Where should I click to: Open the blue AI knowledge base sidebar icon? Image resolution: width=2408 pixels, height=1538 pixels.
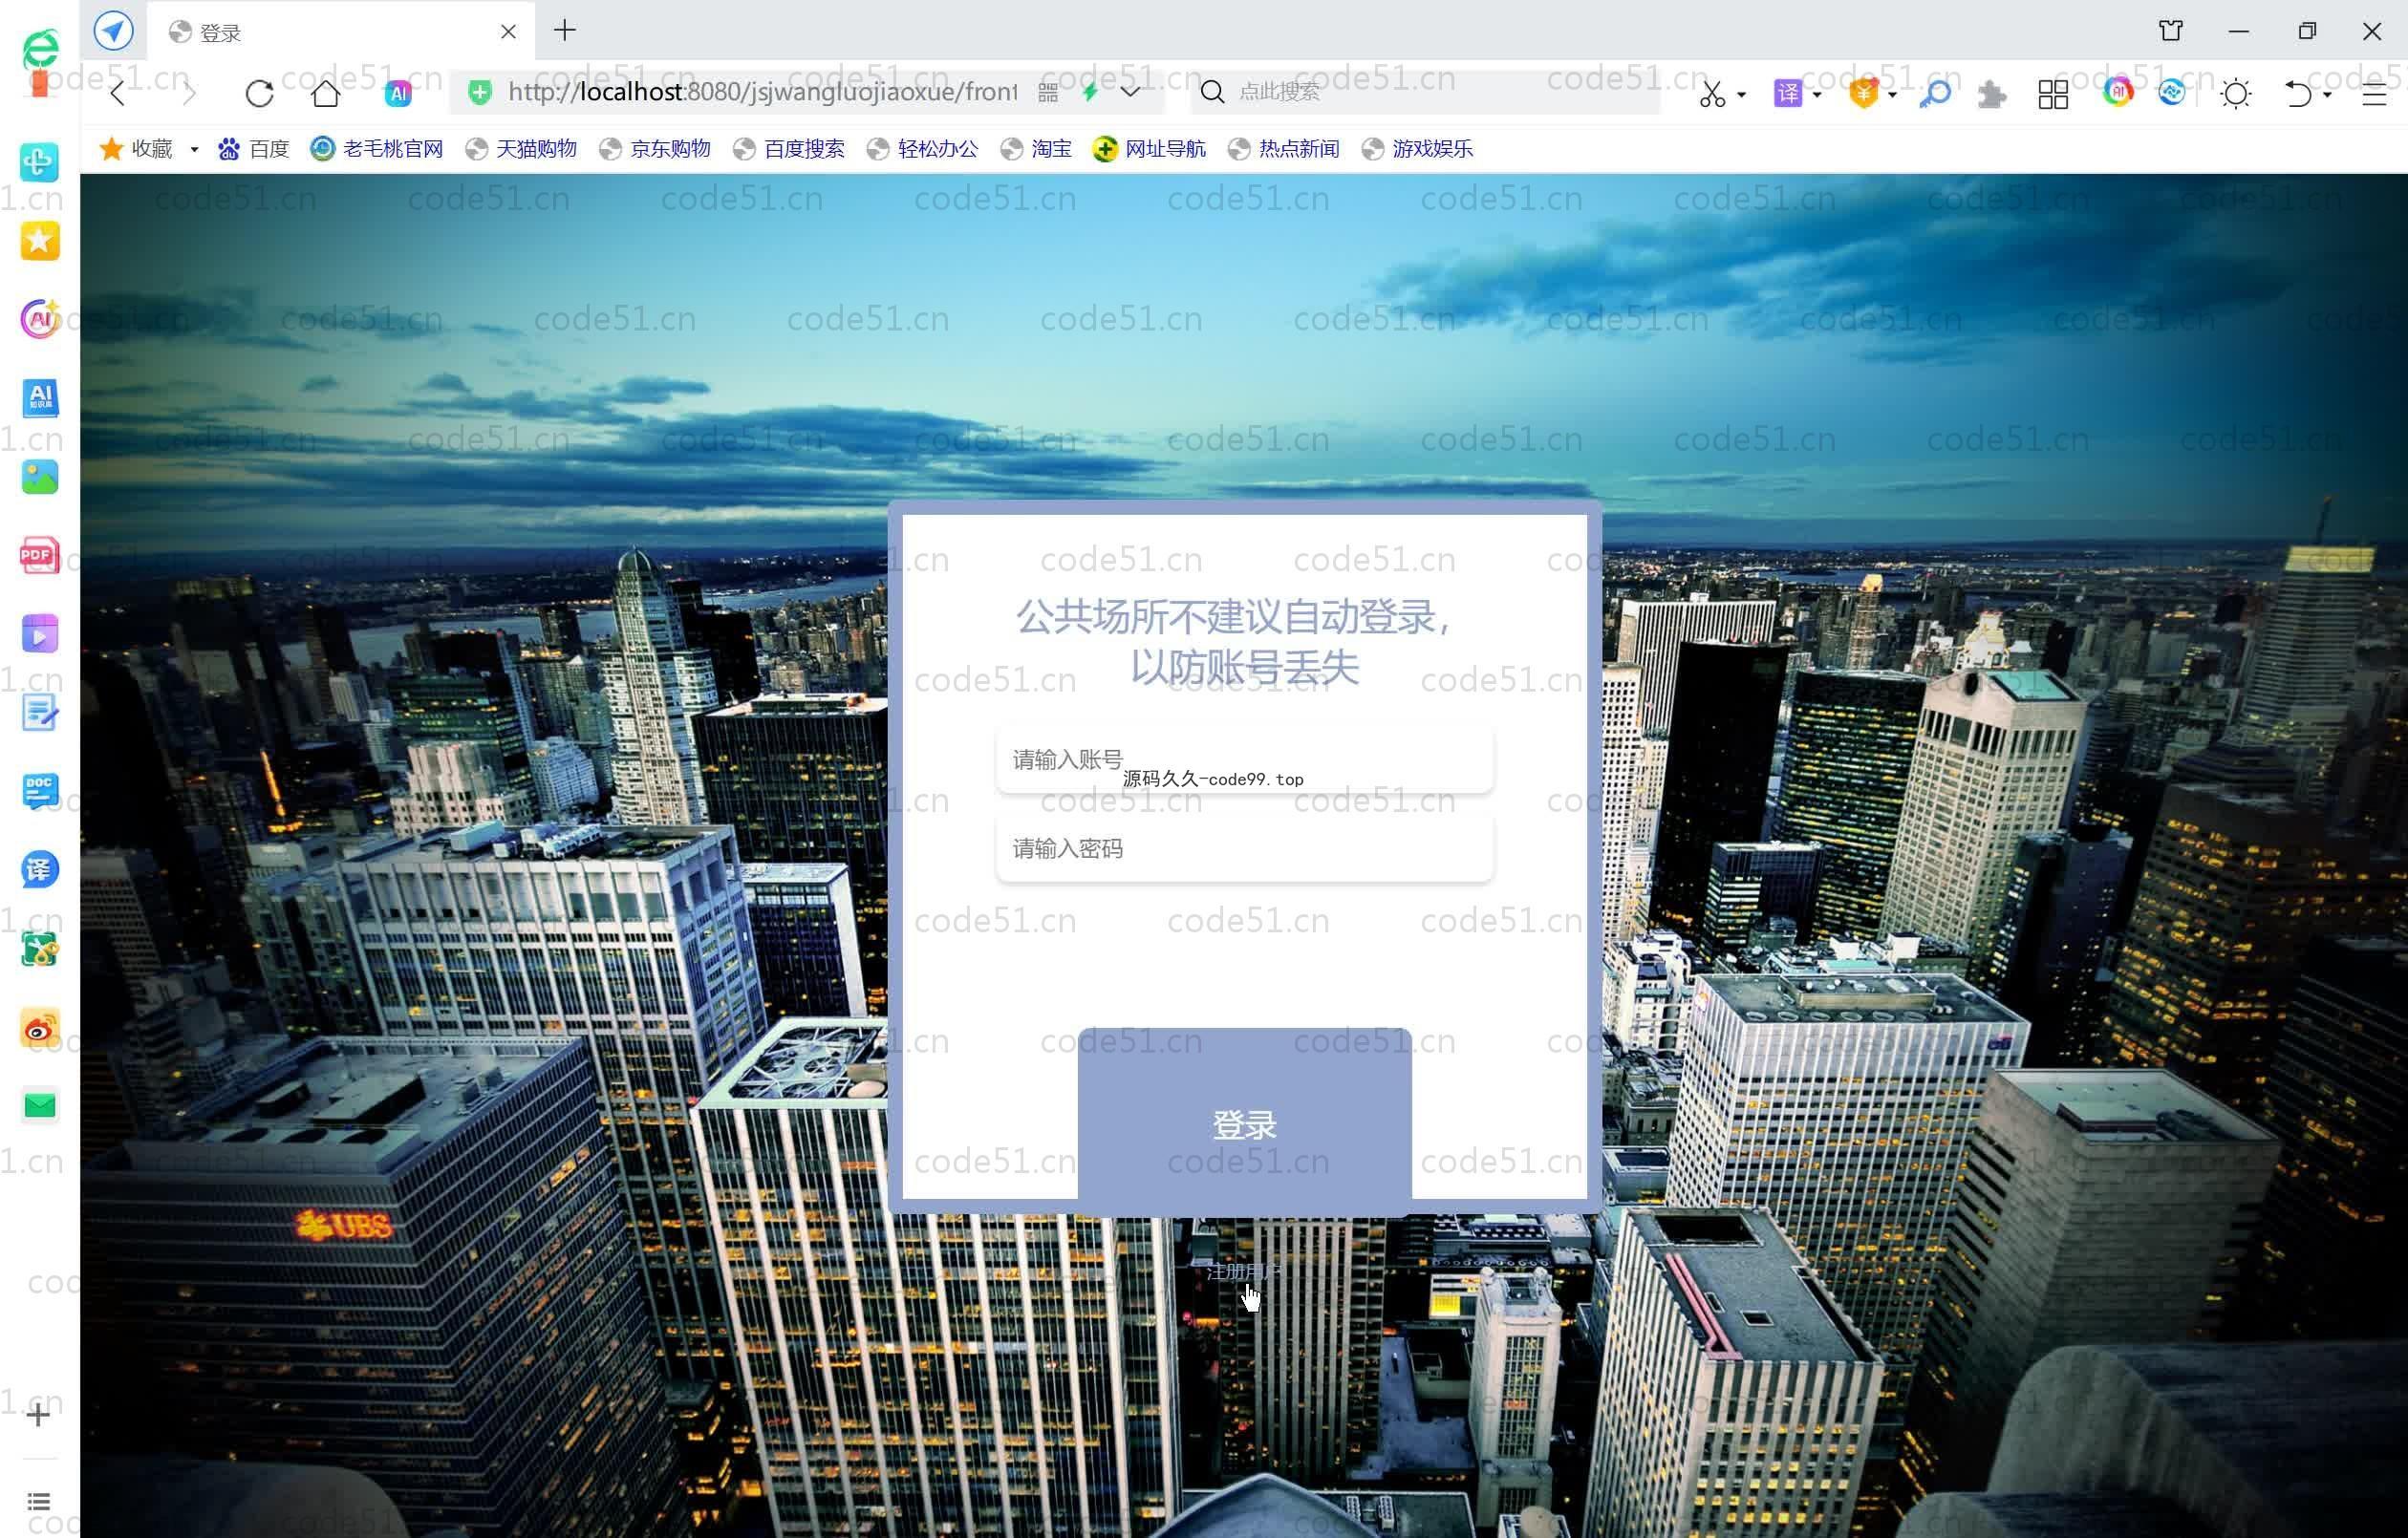pyautogui.click(x=40, y=397)
